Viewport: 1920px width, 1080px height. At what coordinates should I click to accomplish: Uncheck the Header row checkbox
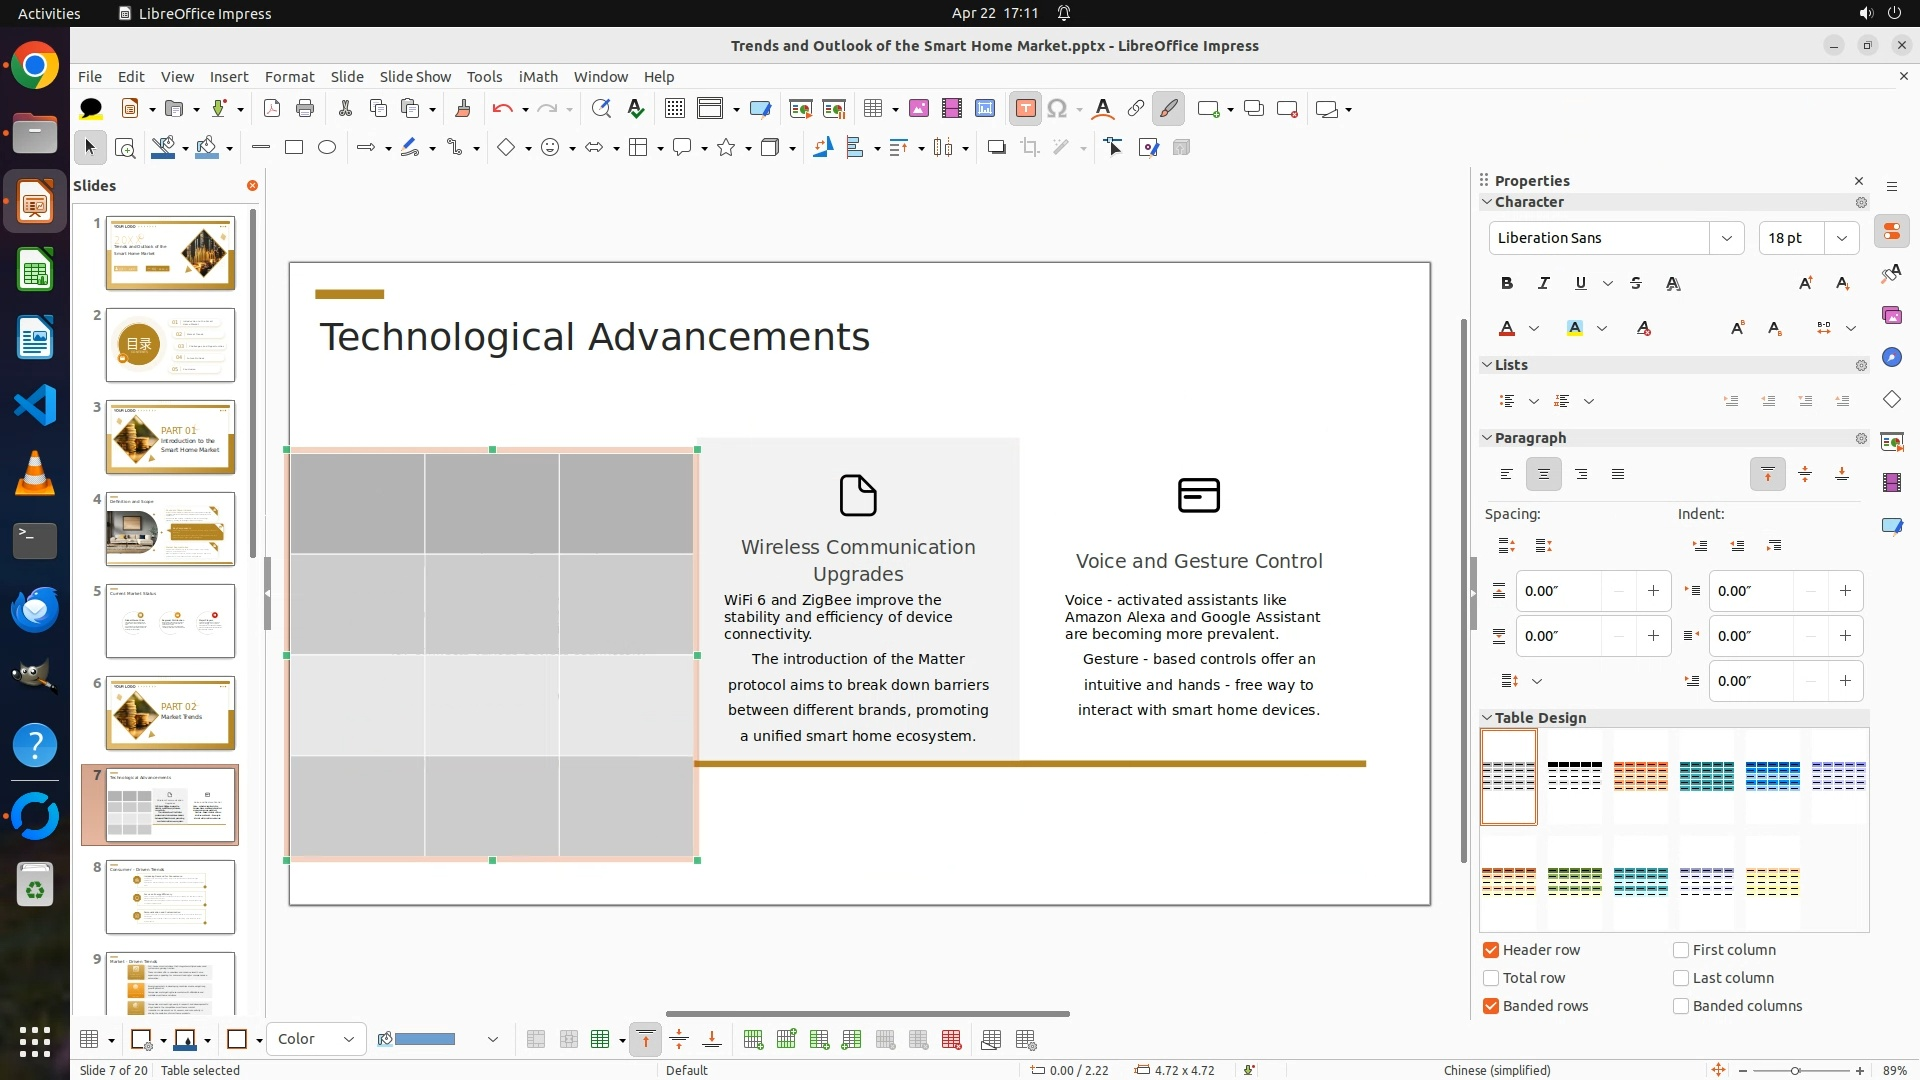click(1491, 950)
